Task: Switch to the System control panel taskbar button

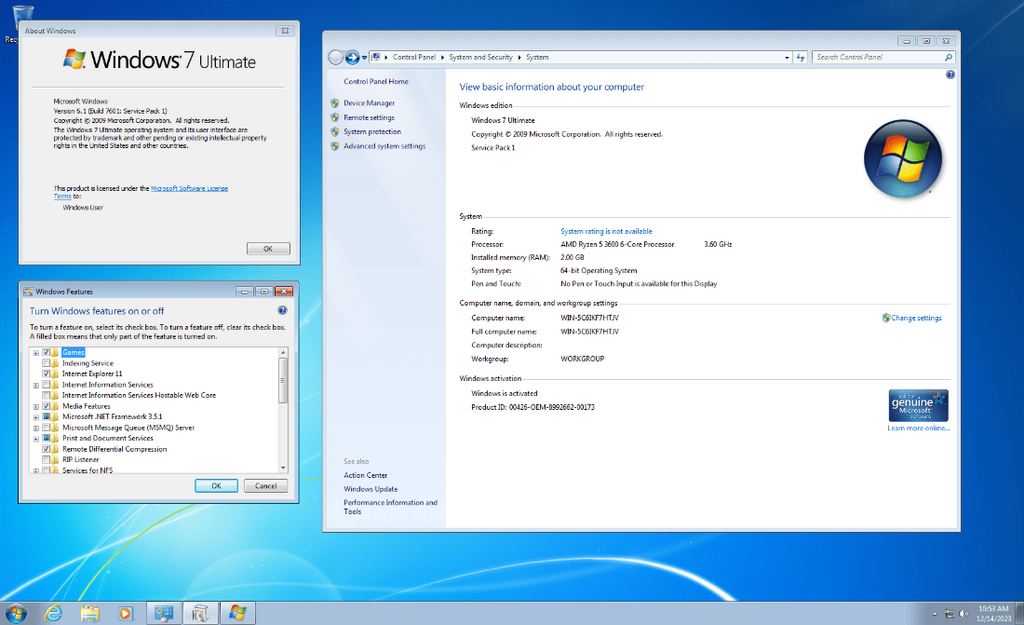Action: tap(163, 613)
